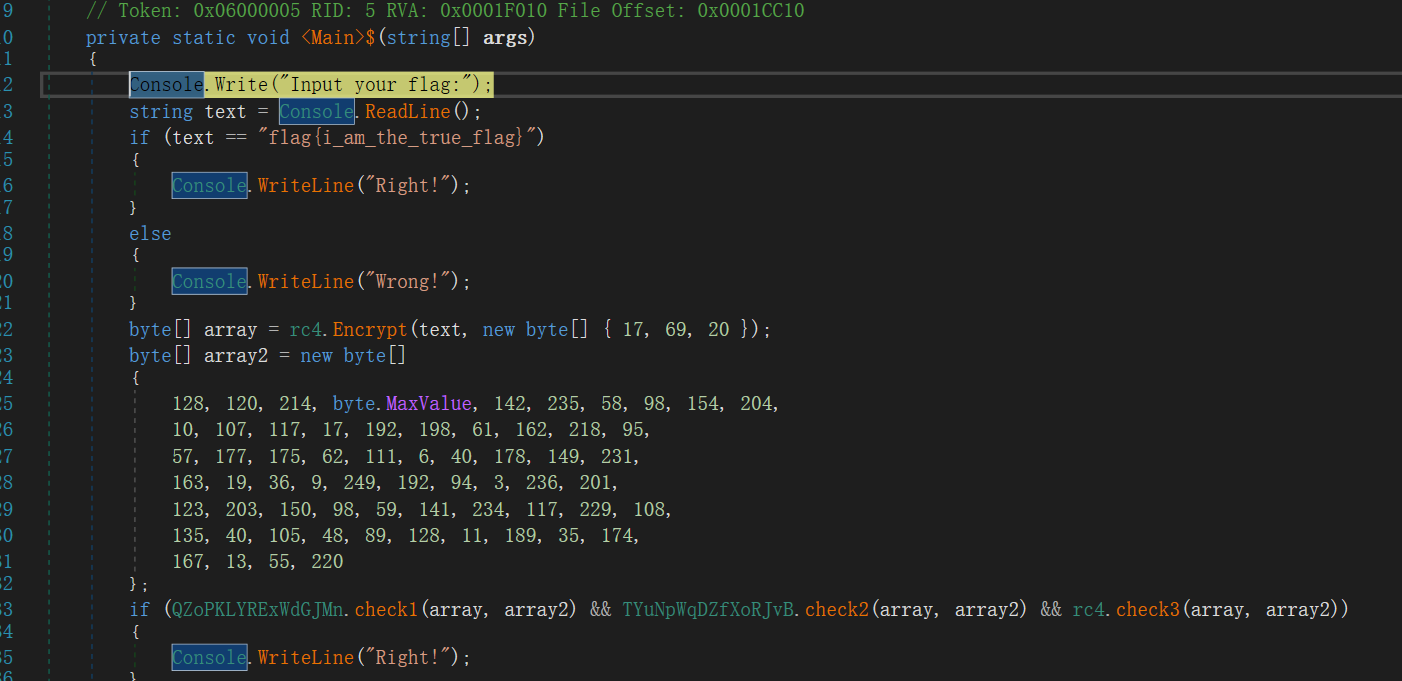This screenshot has height=681, width=1402.
Task: Click the ReadLine method call
Action: click(409, 112)
